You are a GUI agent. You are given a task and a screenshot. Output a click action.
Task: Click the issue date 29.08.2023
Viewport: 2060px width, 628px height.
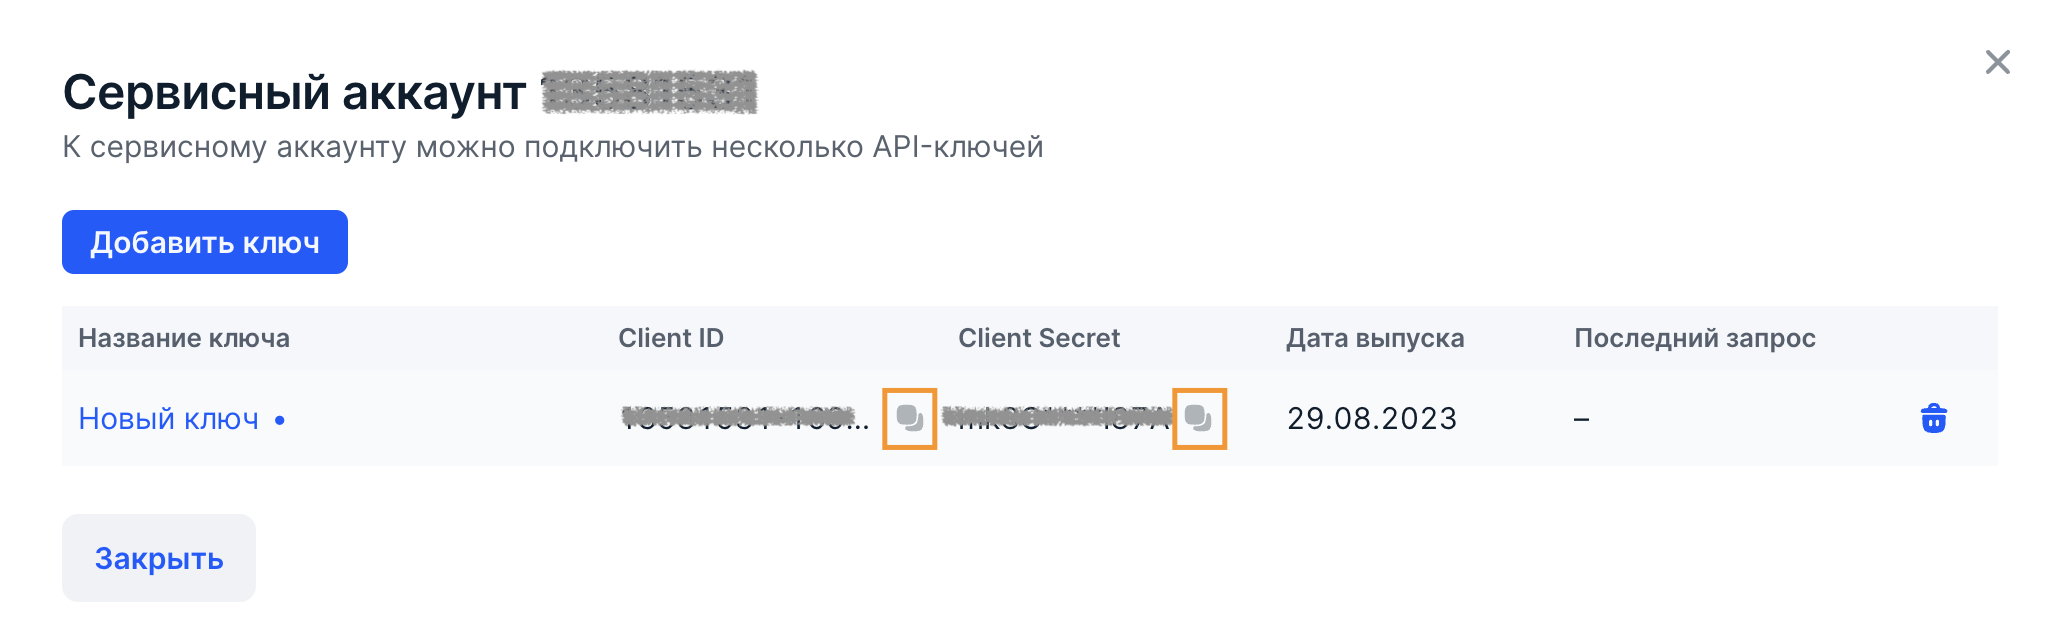(1371, 418)
